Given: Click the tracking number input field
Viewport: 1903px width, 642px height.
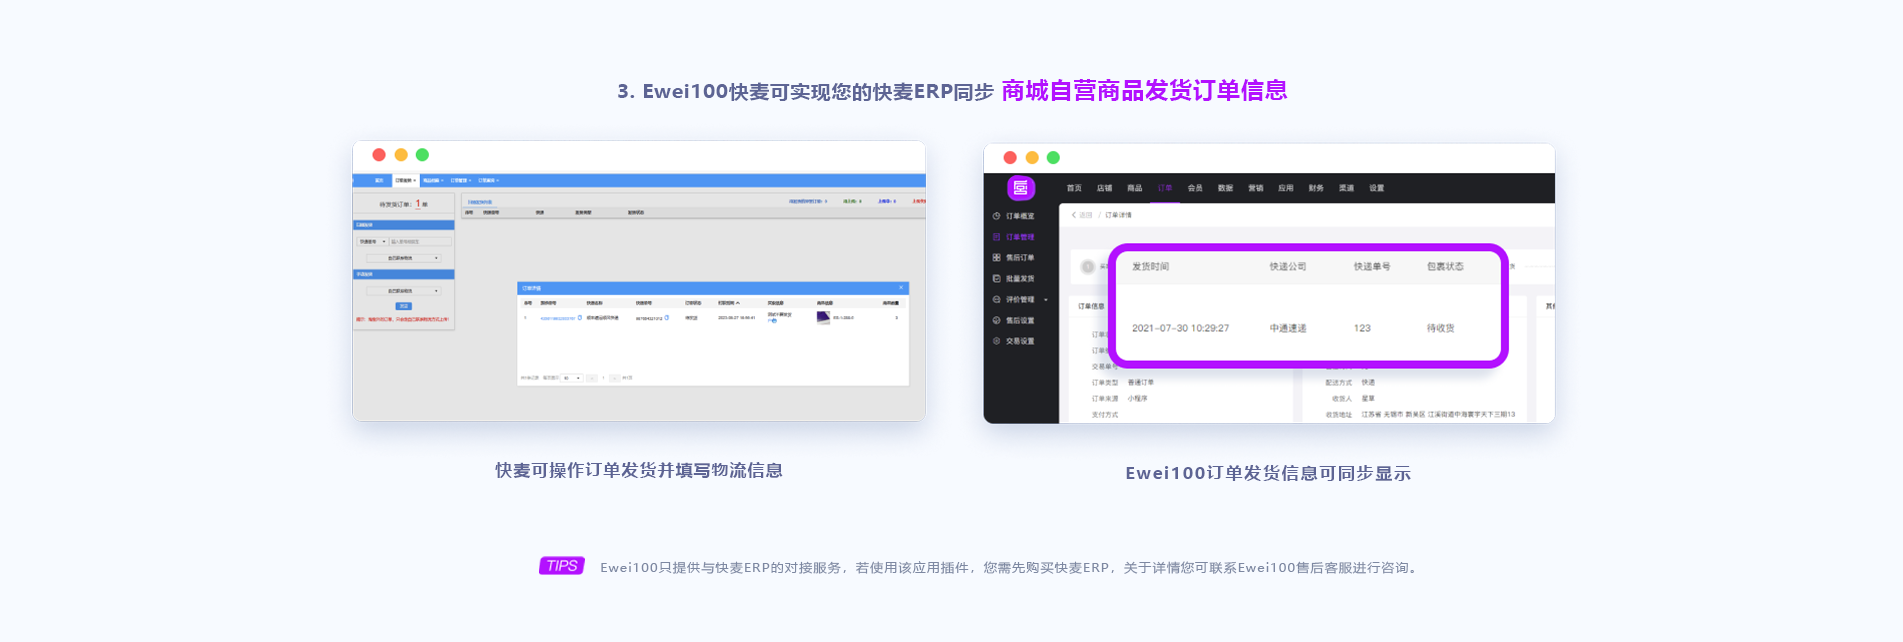Looking at the screenshot, I should 420,242.
